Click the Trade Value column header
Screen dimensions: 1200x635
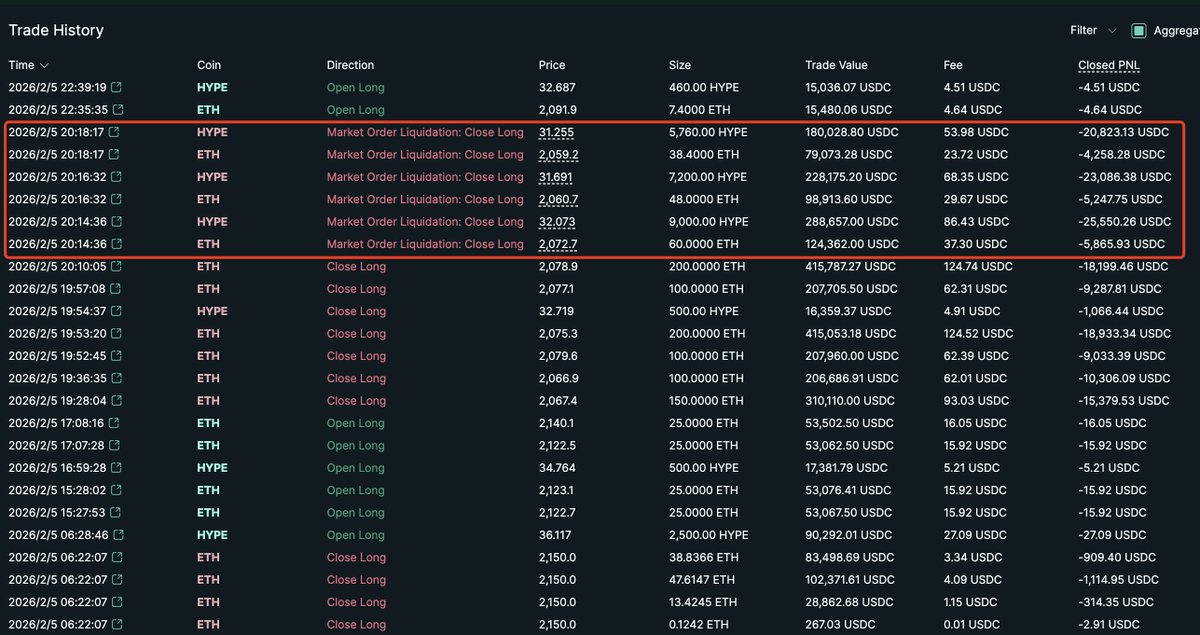(x=836, y=65)
